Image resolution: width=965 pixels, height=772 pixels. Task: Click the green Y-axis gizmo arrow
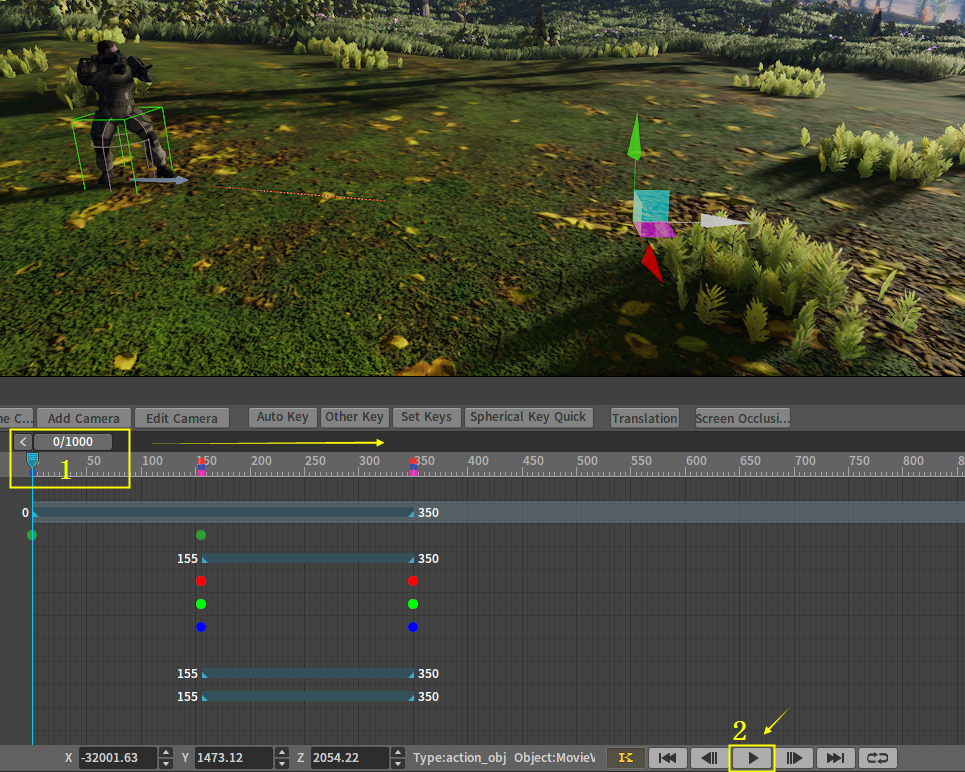click(634, 140)
